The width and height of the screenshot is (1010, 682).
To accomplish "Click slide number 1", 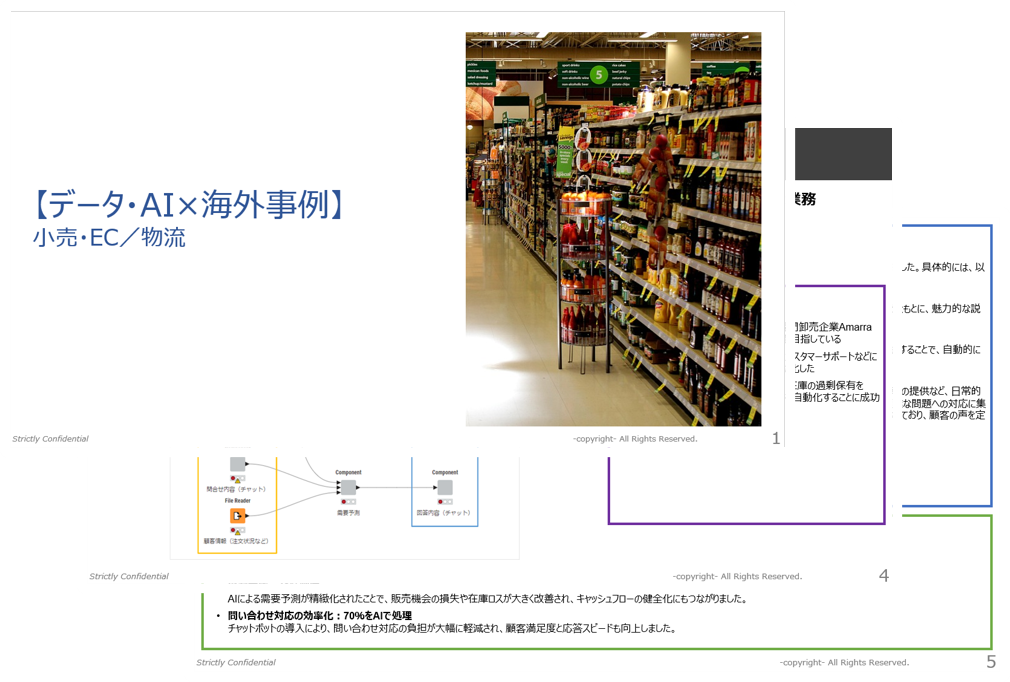I will pyautogui.click(x=776, y=438).
